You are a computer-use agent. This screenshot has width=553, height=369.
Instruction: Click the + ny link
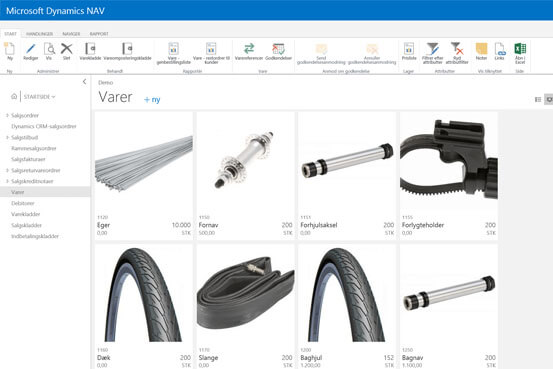point(152,99)
